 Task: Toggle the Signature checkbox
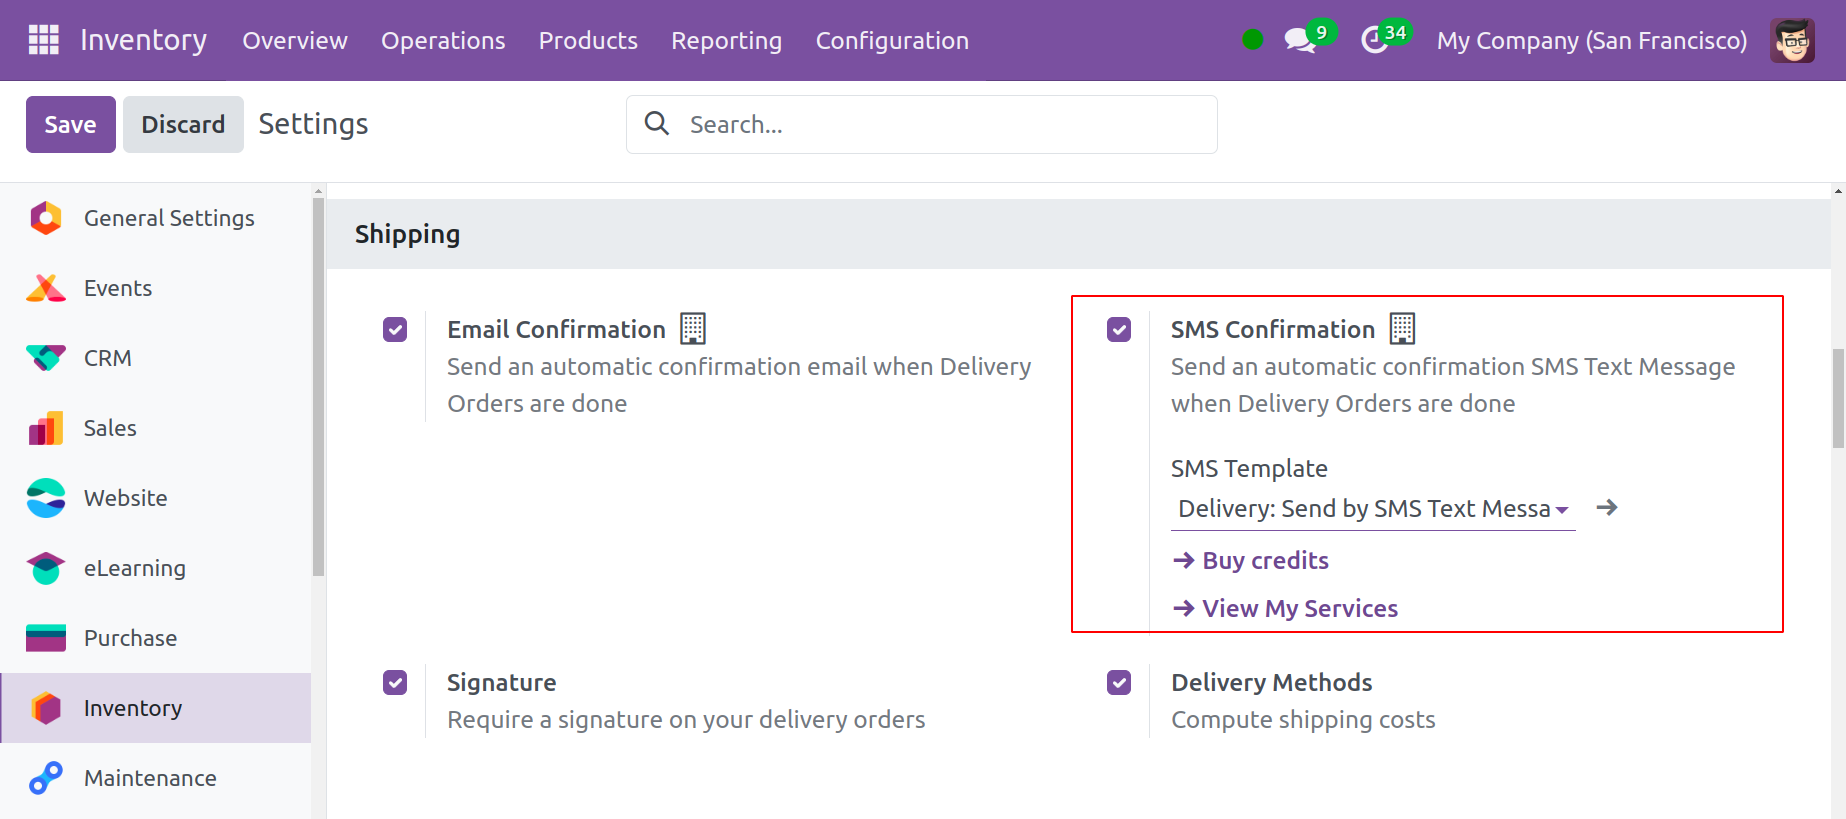pyautogui.click(x=395, y=682)
